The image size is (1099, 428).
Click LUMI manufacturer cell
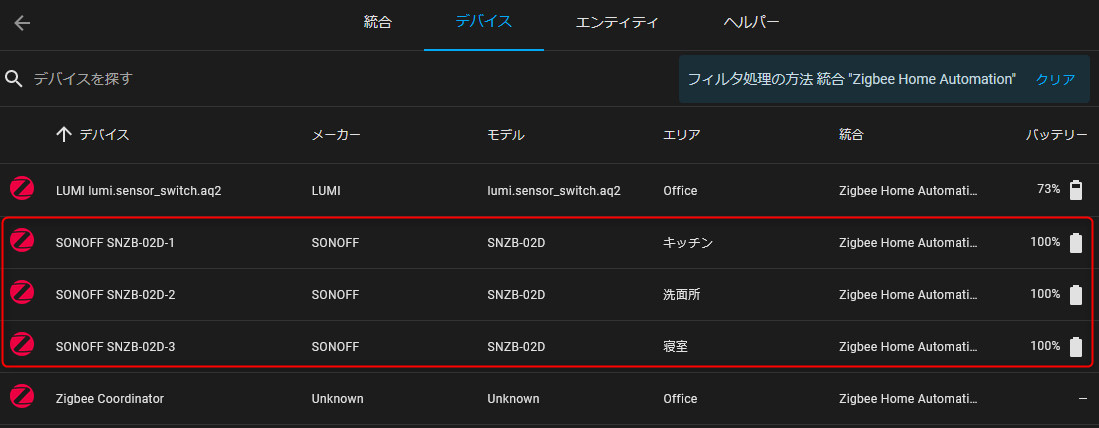pyautogui.click(x=326, y=190)
